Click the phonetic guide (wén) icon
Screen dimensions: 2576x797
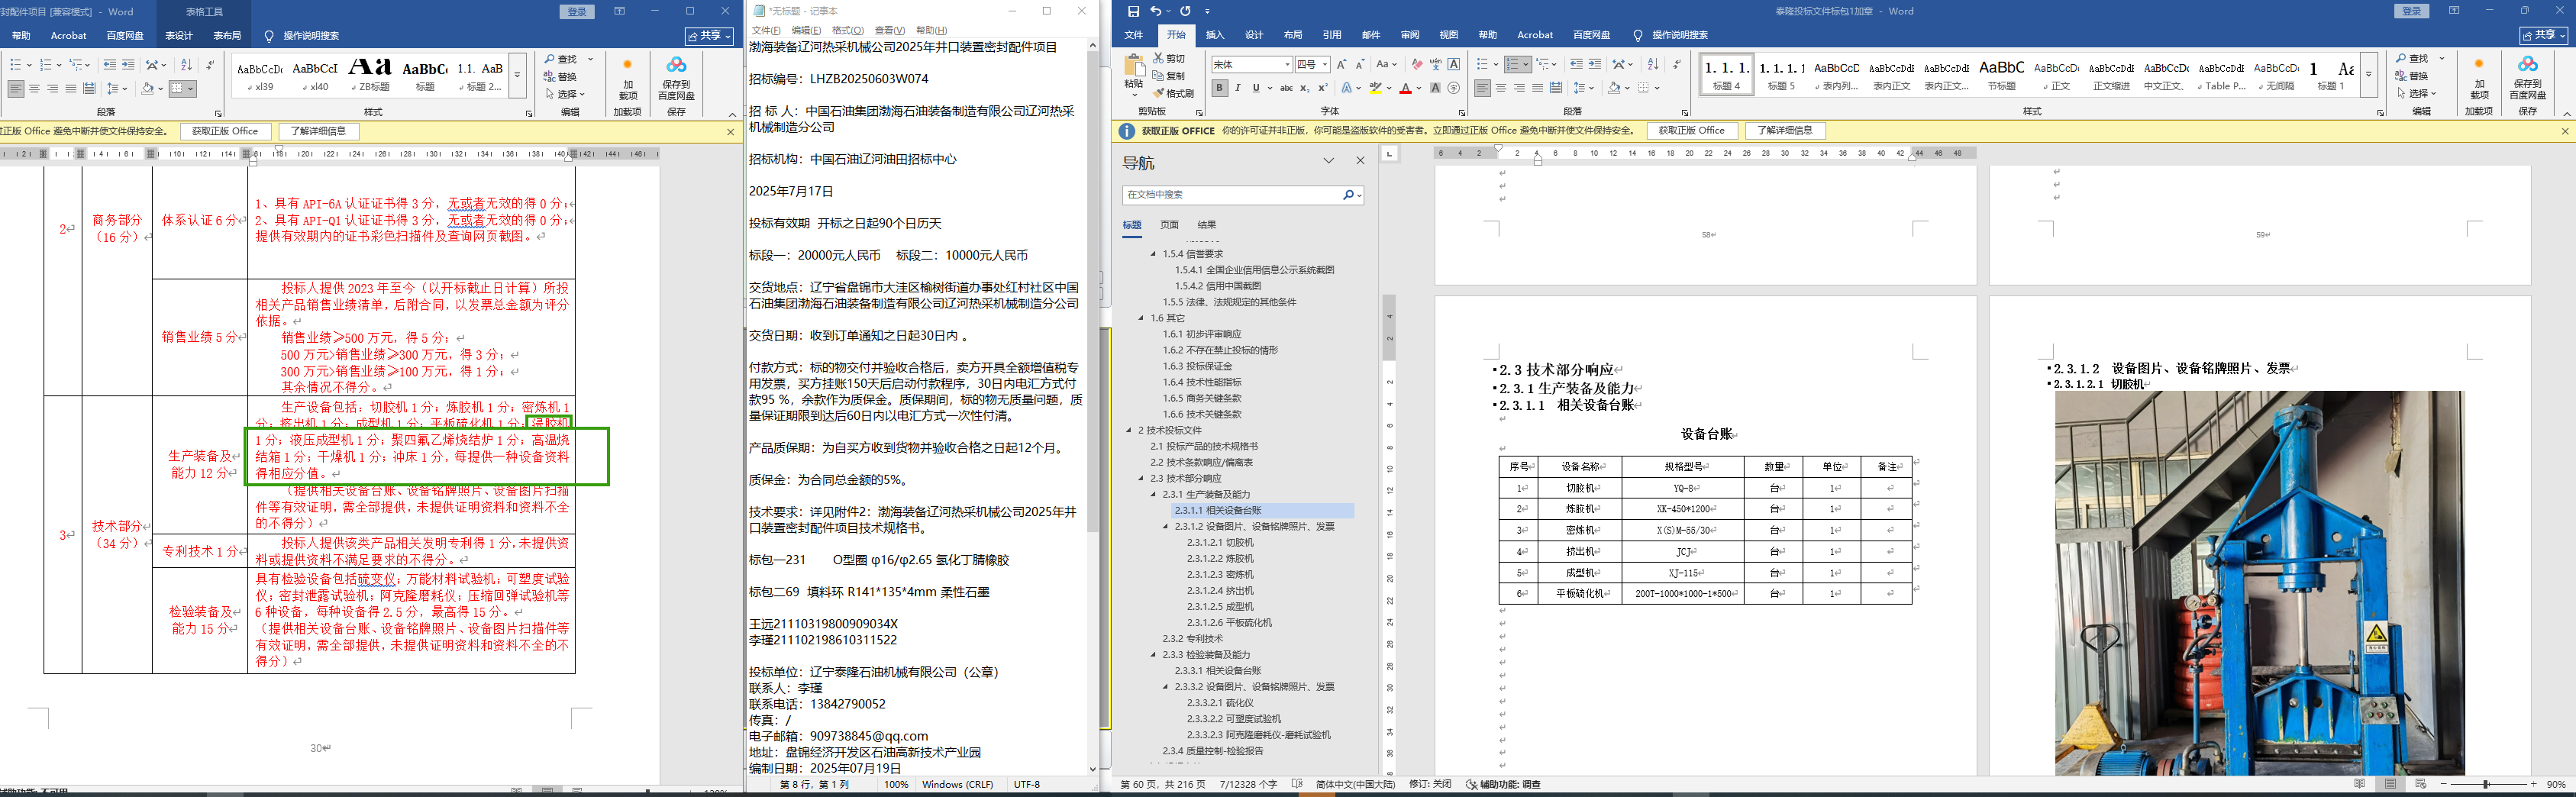tap(1435, 64)
